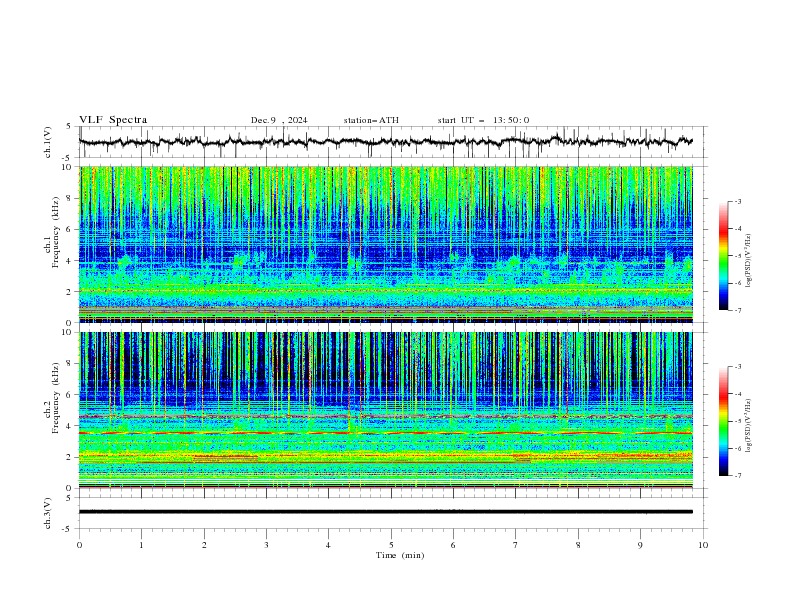Click the ch.1 voltage waveform trace
792x612 pixels.
(x=385, y=142)
